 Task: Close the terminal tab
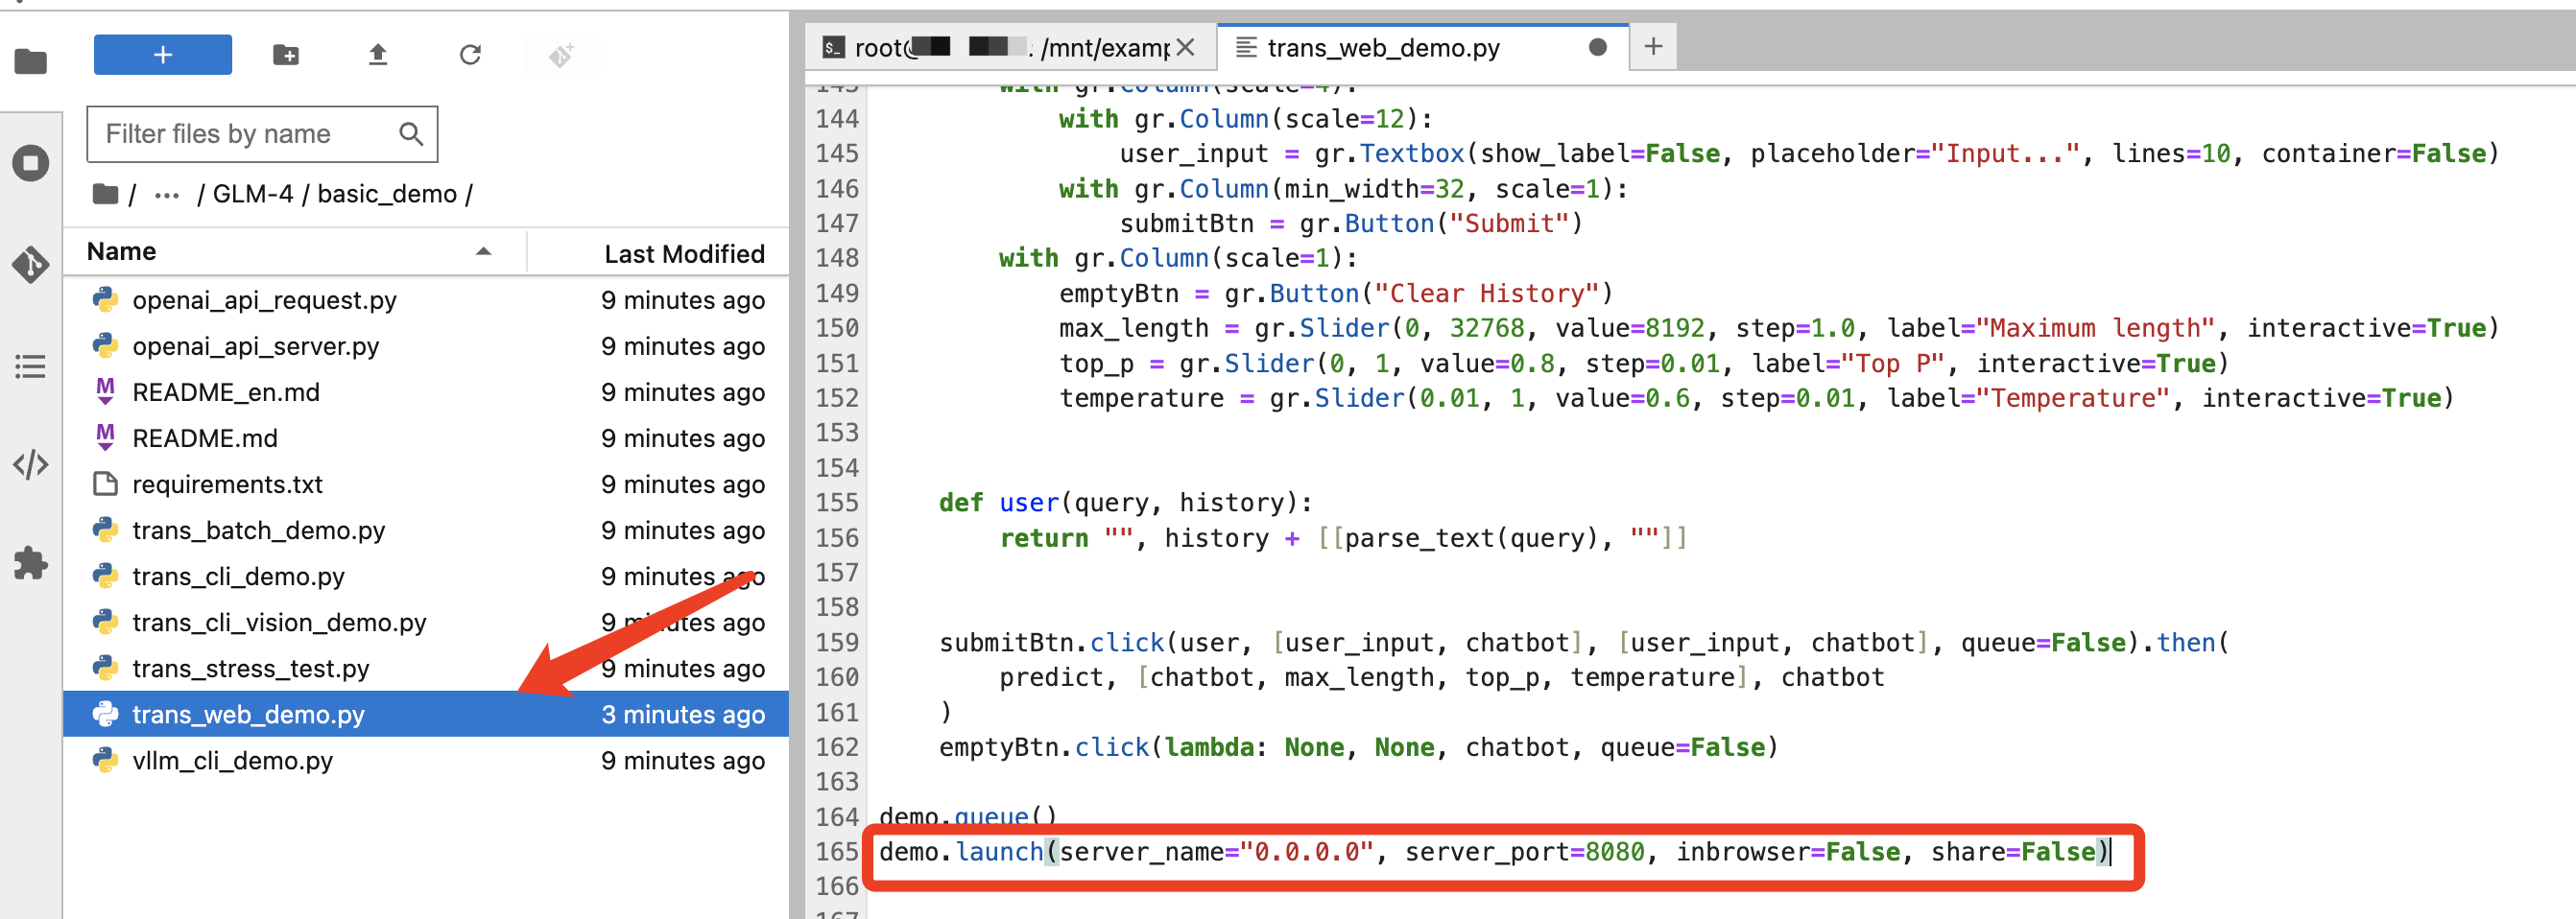click(1186, 47)
